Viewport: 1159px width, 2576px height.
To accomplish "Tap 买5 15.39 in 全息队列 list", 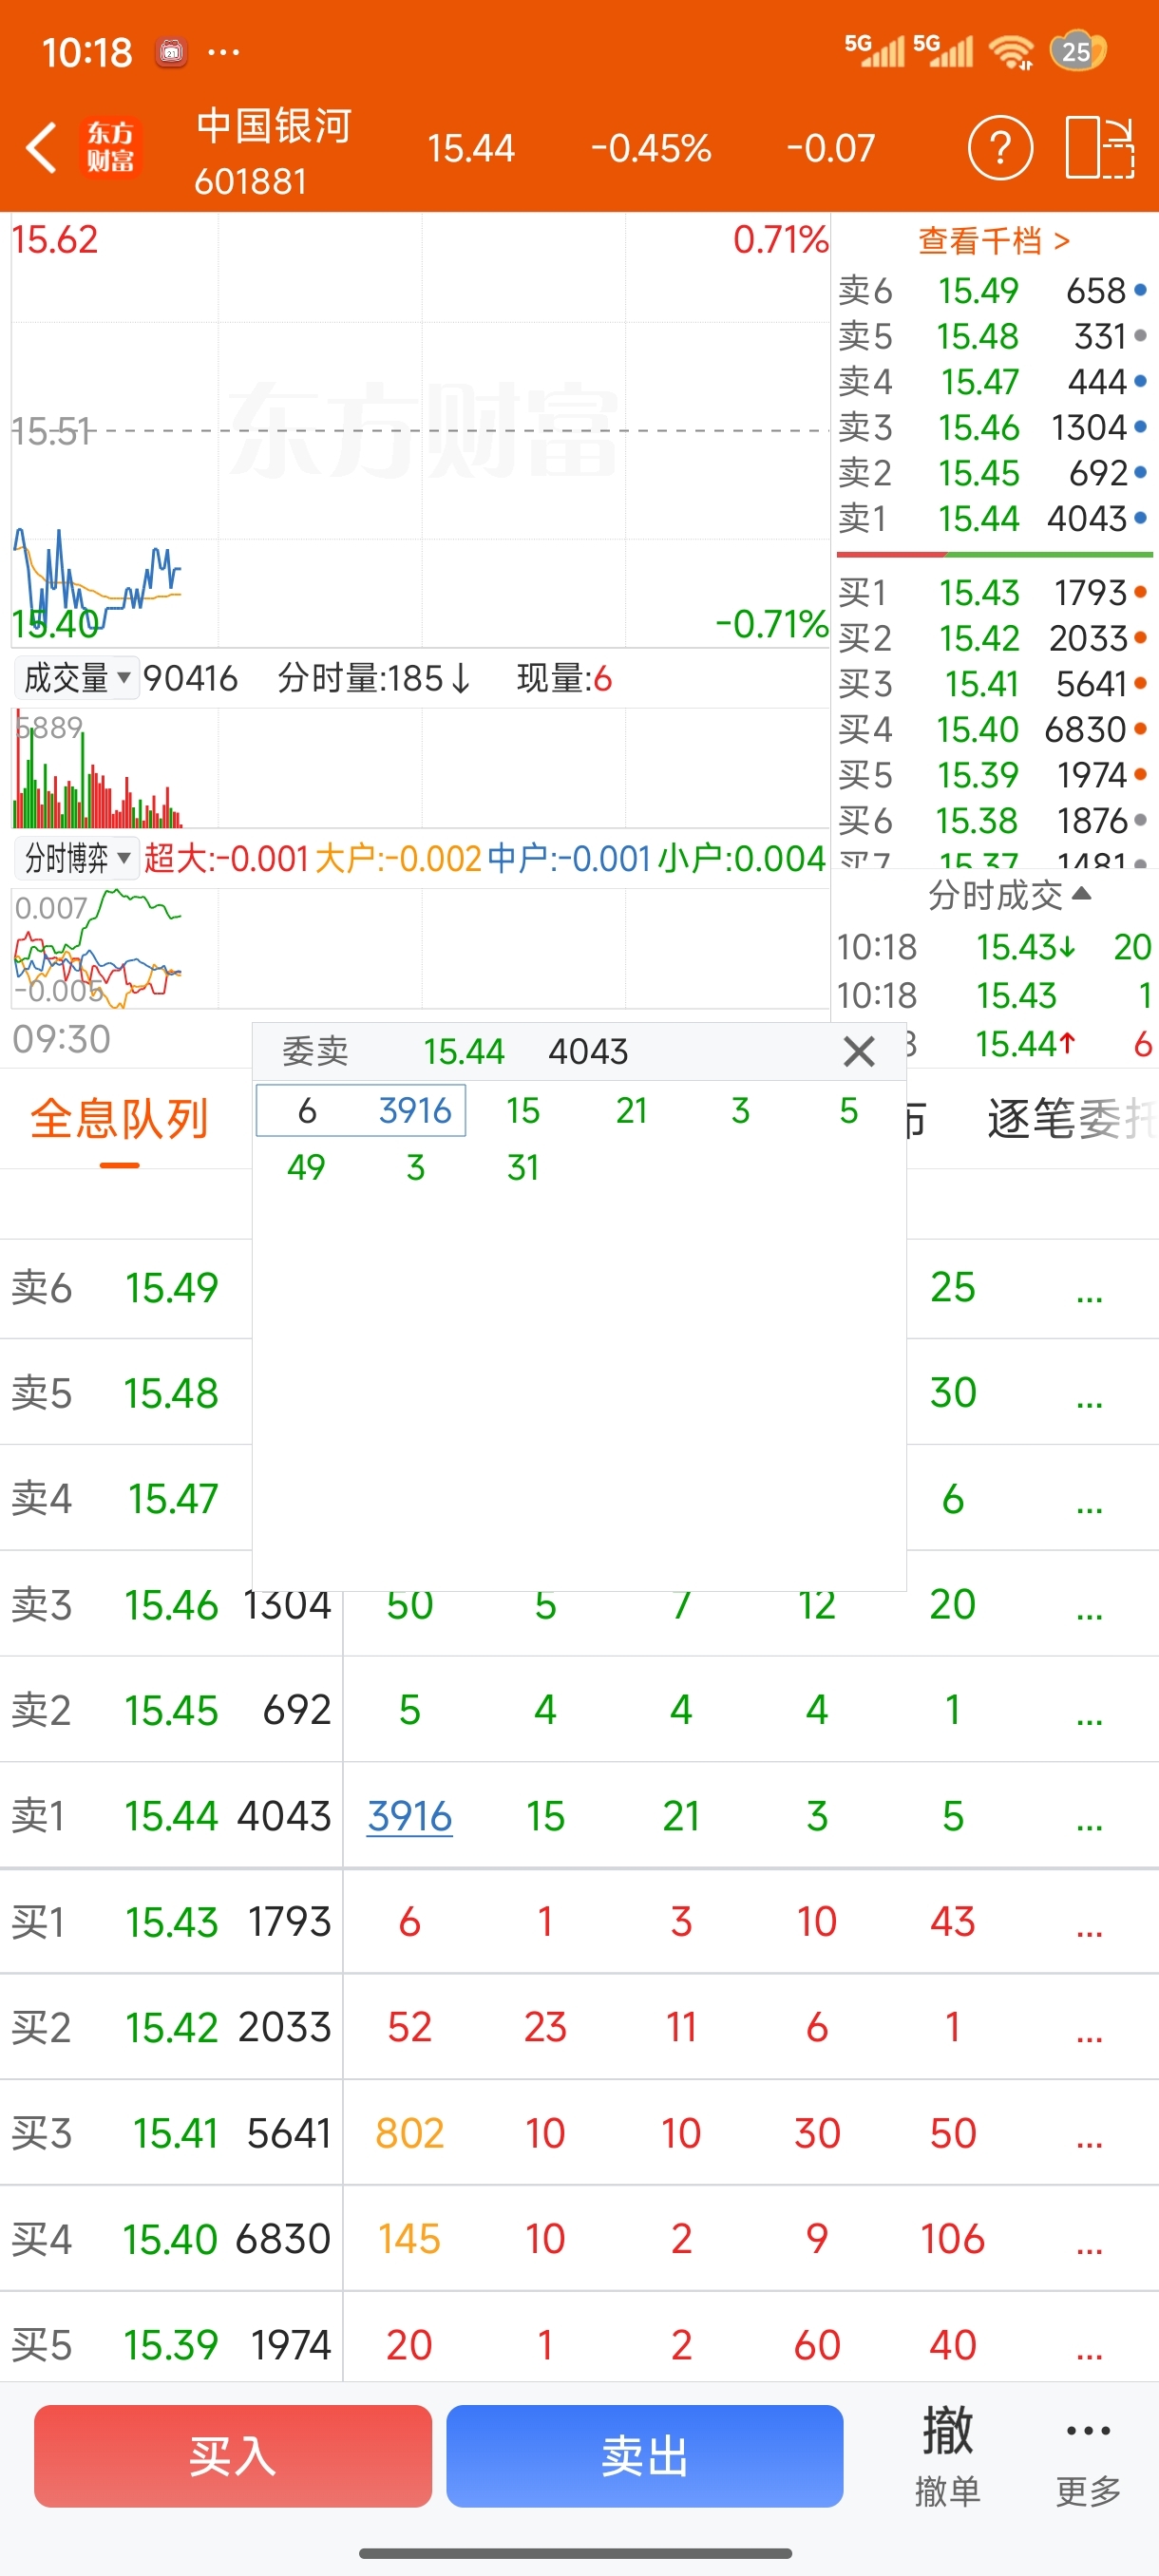I will point(171,2344).
